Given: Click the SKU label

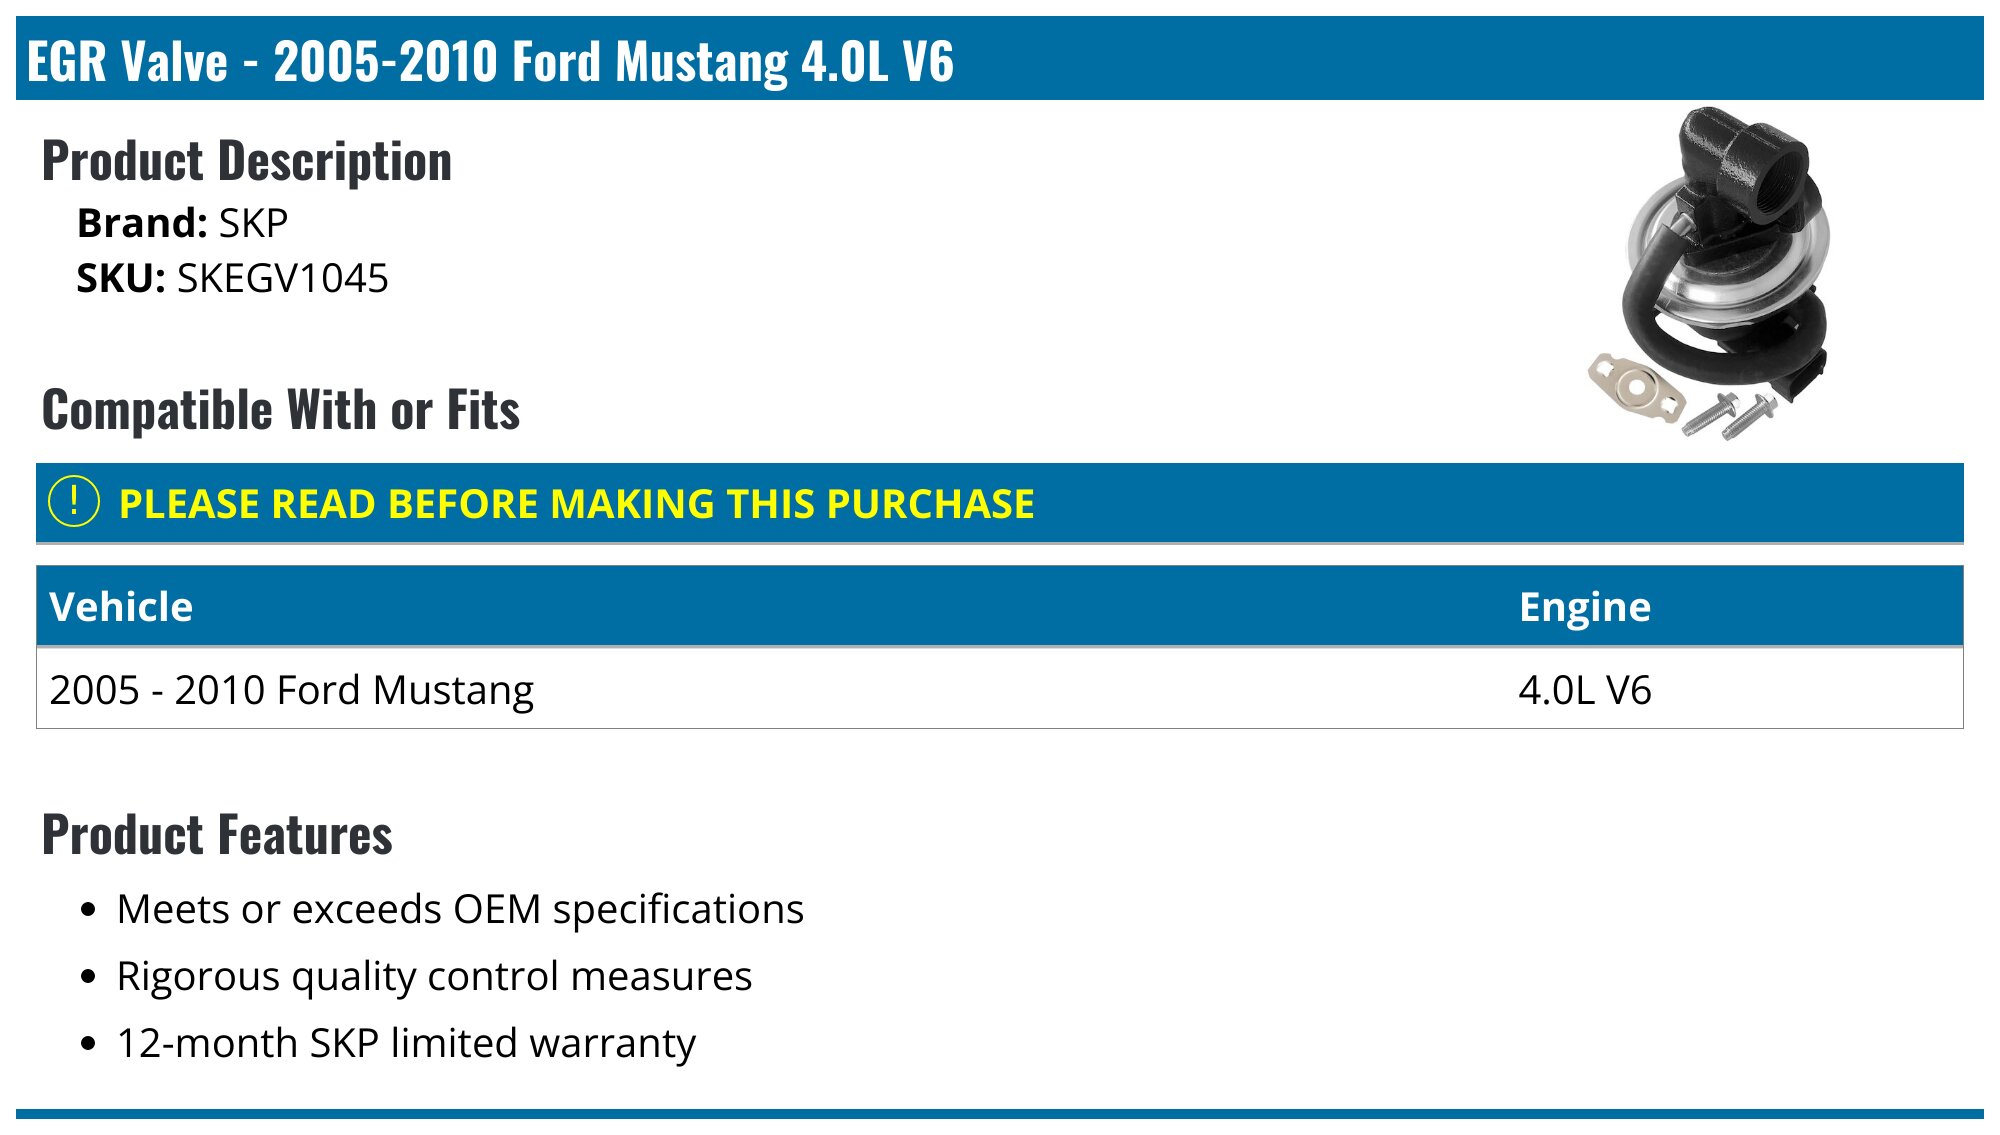Looking at the screenshot, I should (121, 278).
